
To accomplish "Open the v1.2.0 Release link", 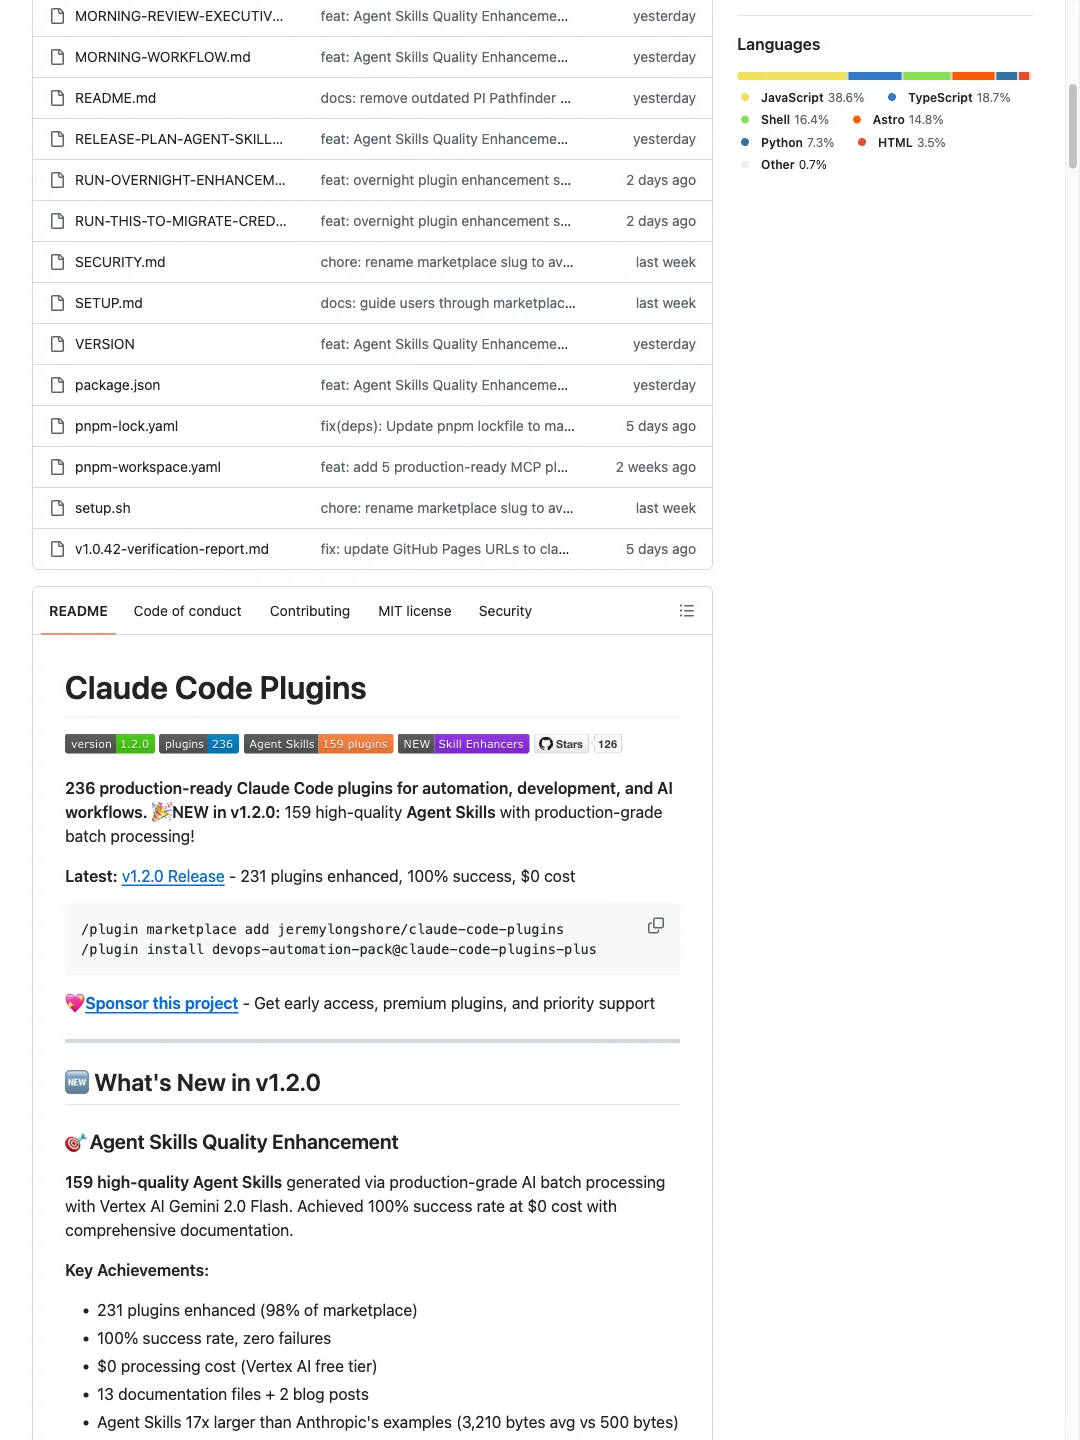I will click(173, 877).
